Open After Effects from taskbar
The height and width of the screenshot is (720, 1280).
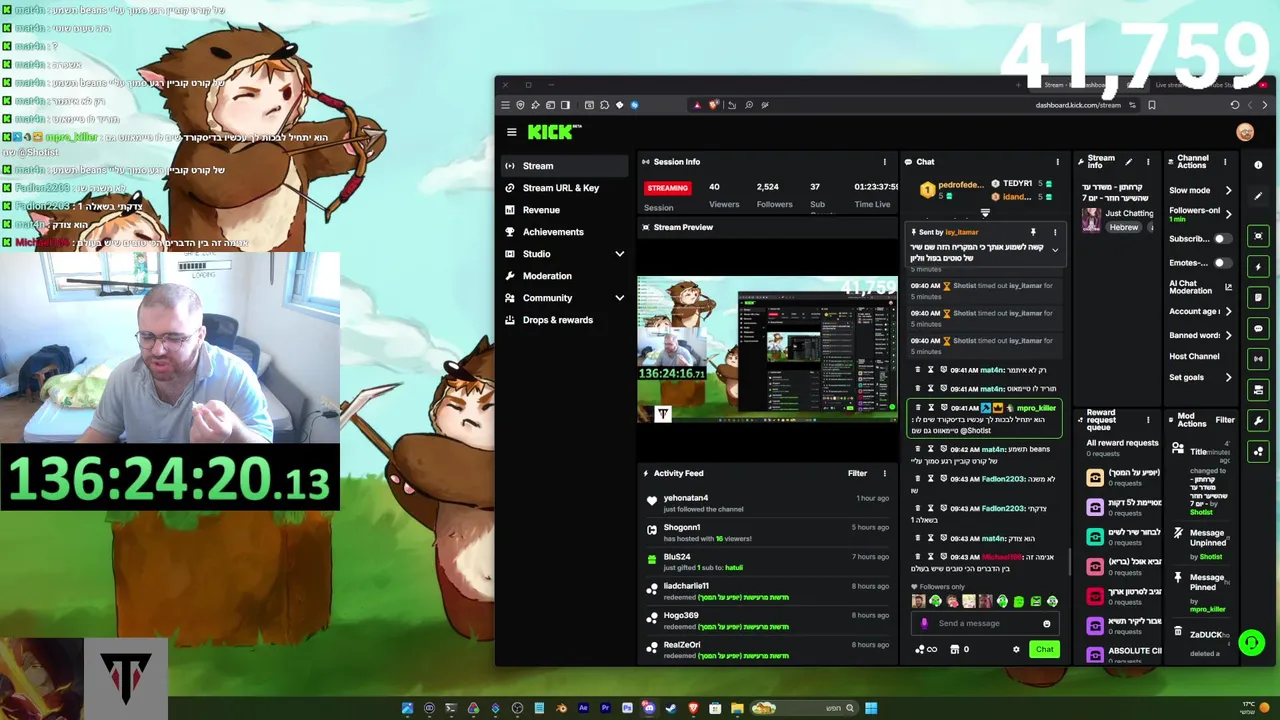click(583, 708)
